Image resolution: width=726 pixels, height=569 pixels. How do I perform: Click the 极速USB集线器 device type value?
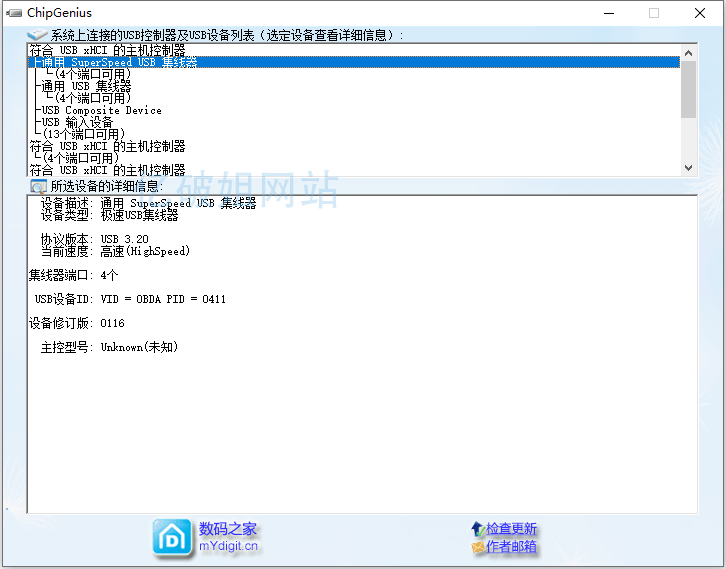point(139,215)
